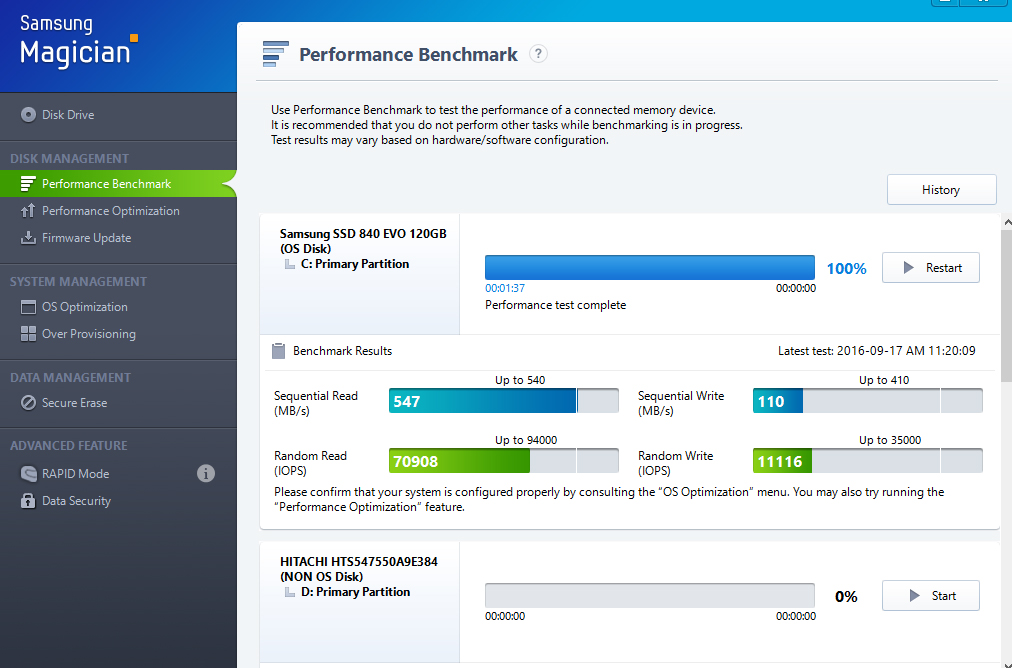Open Firmware Update

(118, 238)
